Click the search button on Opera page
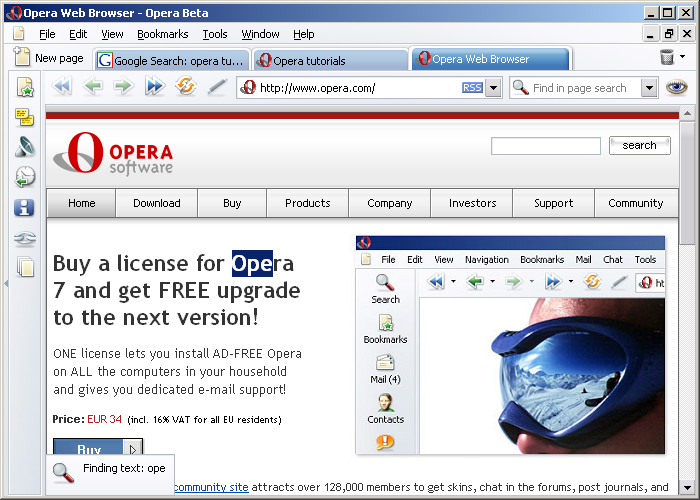 639,146
